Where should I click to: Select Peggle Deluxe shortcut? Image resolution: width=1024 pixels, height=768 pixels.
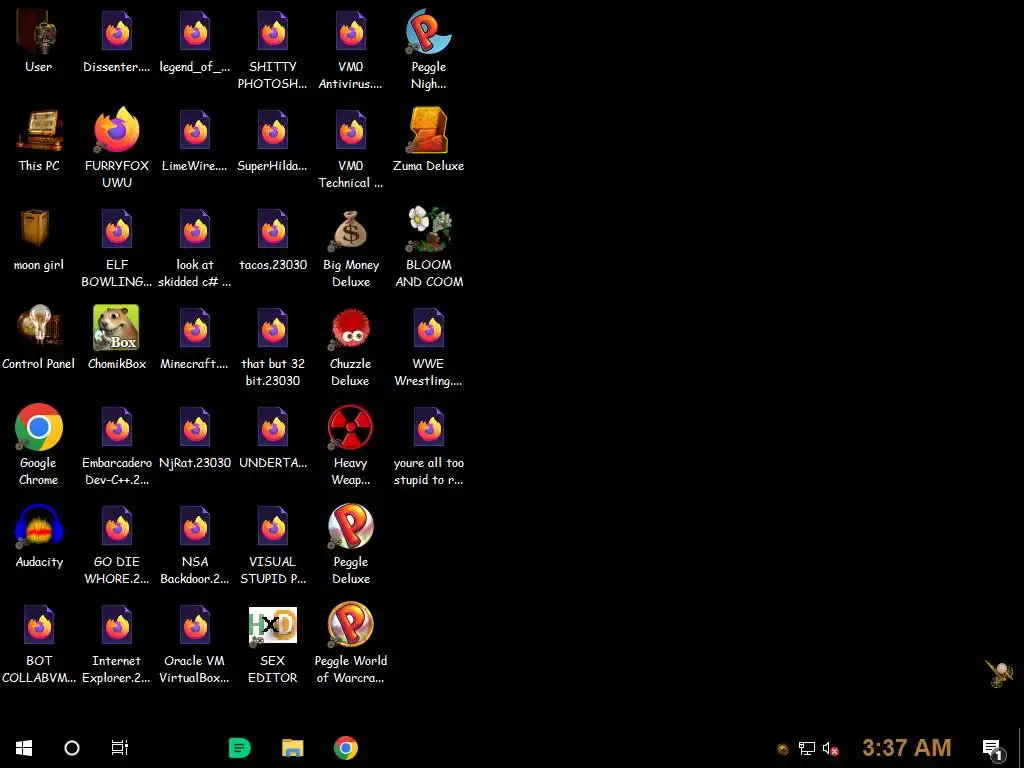click(x=350, y=526)
